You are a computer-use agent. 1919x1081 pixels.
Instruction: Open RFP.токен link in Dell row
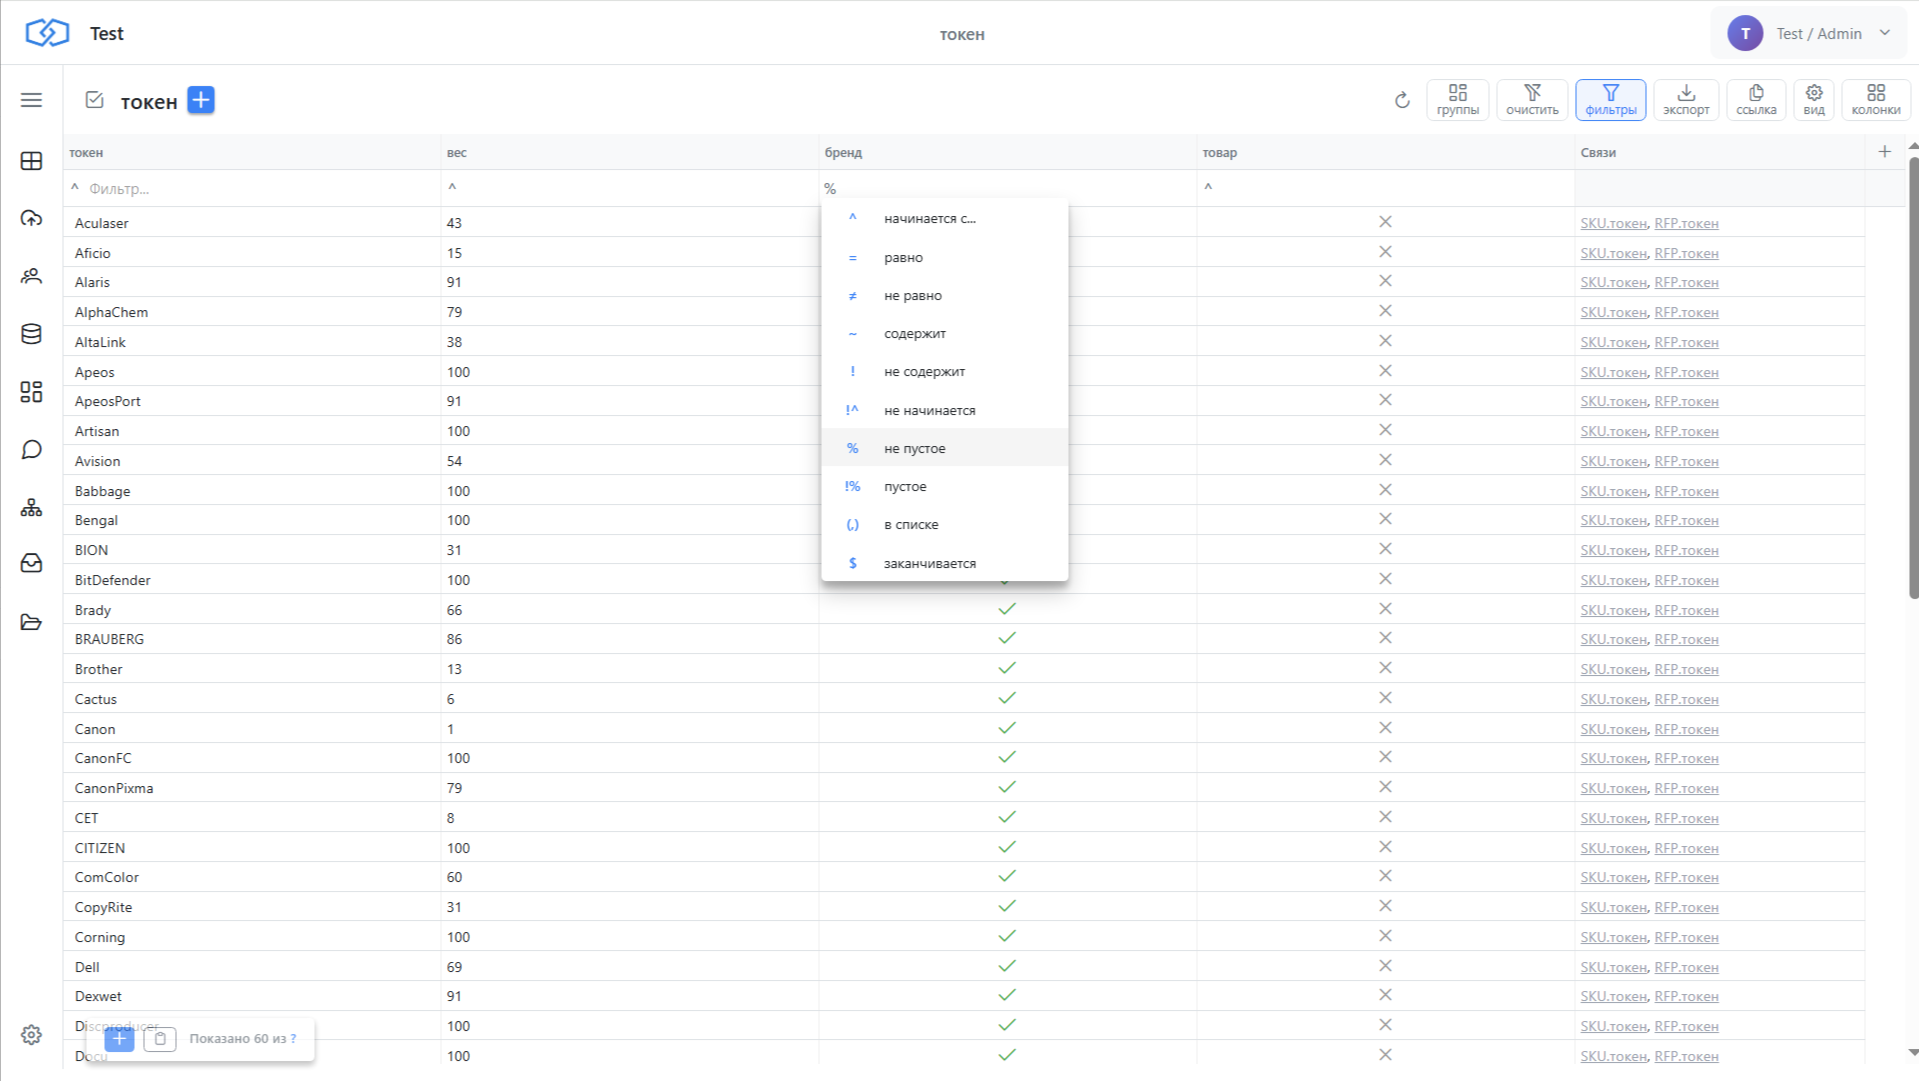tap(1686, 967)
